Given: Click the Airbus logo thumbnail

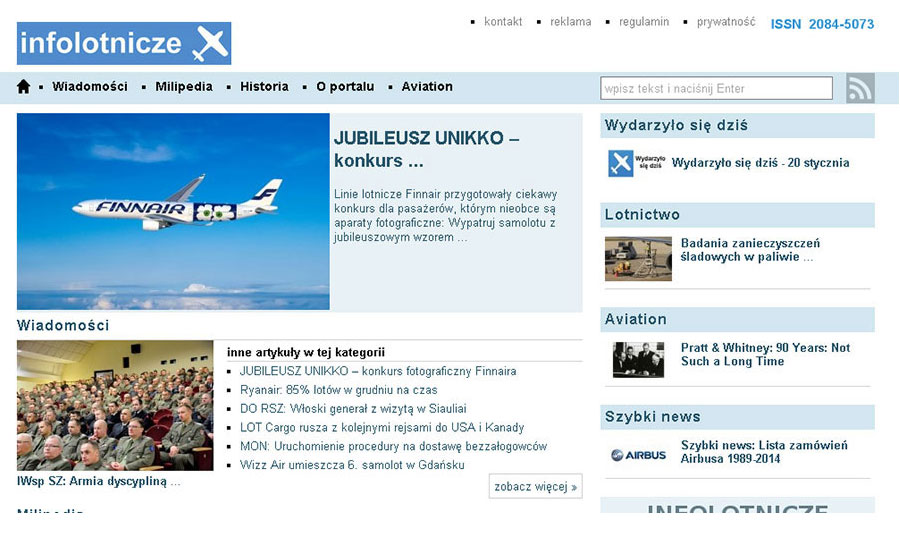Looking at the screenshot, I should coord(638,455).
